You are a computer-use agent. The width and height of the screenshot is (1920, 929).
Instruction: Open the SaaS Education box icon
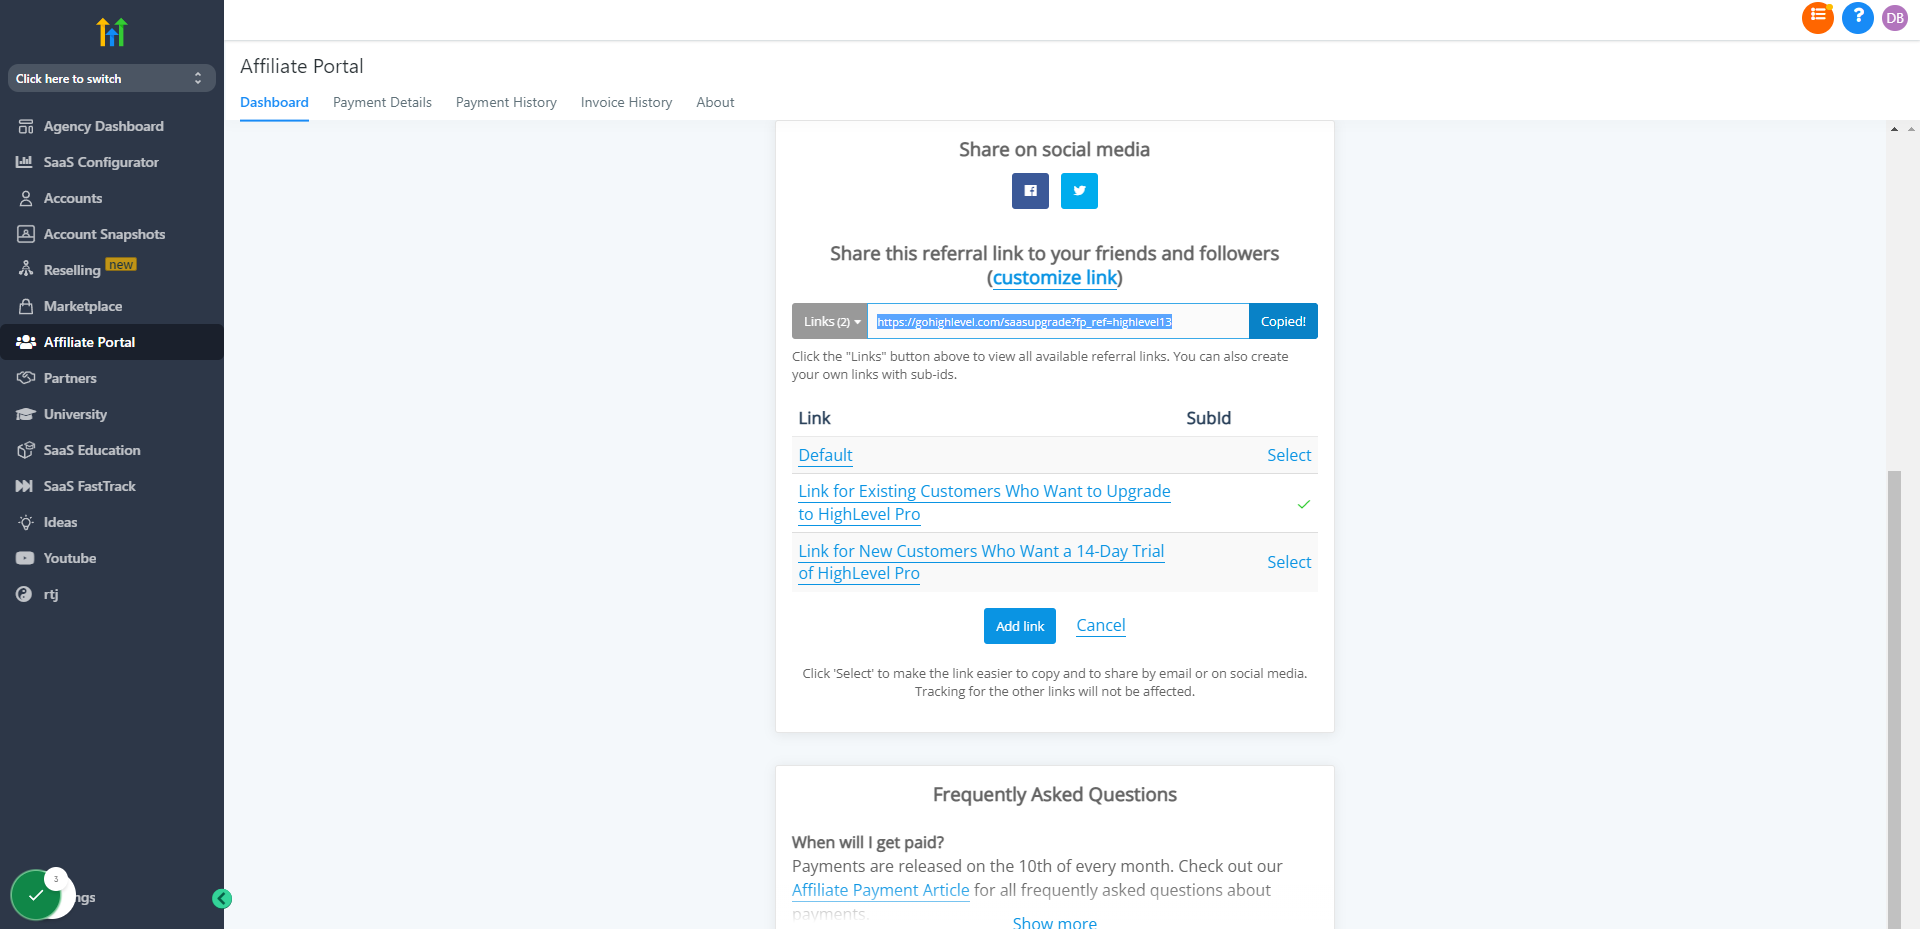(26, 450)
